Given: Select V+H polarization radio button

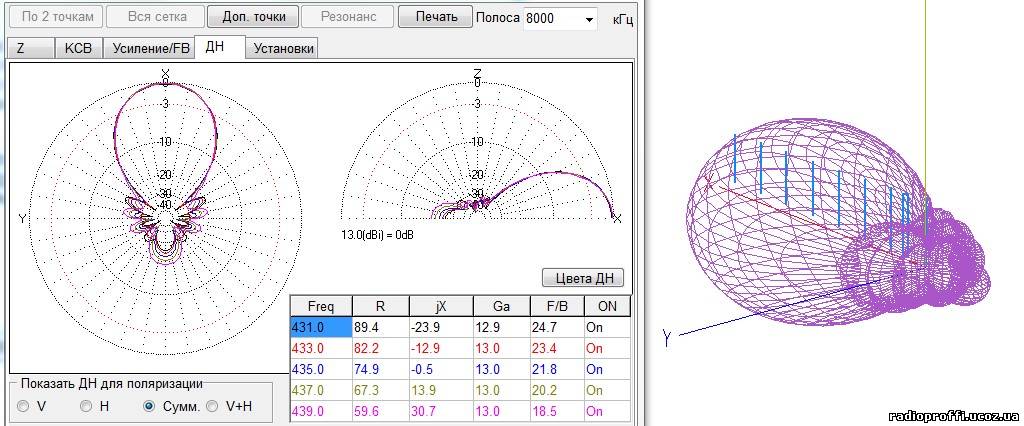Looking at the screenshot, I should pos(212,406).
